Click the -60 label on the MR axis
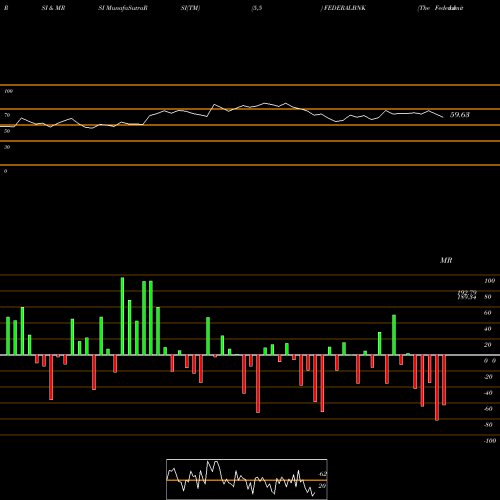500x500 pixels. [x=488, y=409]
